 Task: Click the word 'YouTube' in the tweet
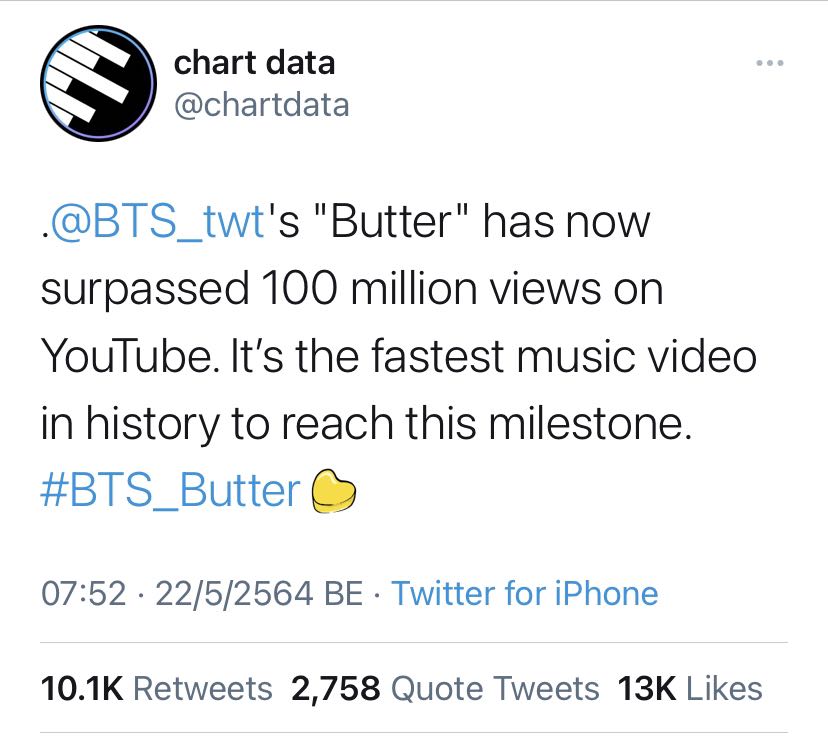pyautogui.click(x=122, y=357)
